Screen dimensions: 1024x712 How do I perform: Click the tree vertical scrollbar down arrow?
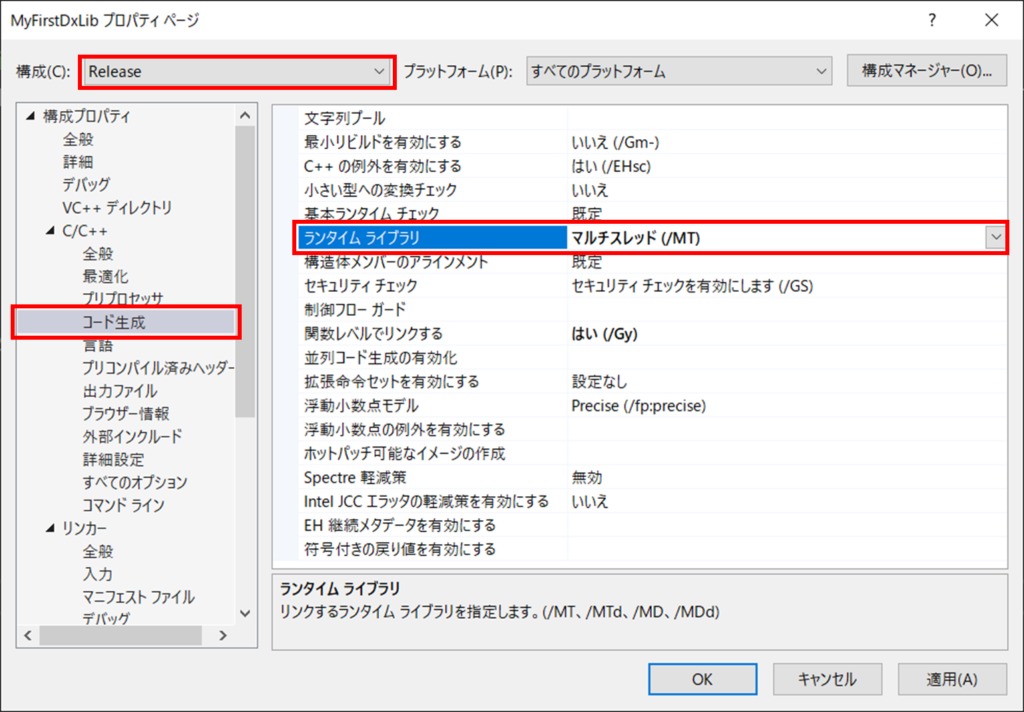245,613
